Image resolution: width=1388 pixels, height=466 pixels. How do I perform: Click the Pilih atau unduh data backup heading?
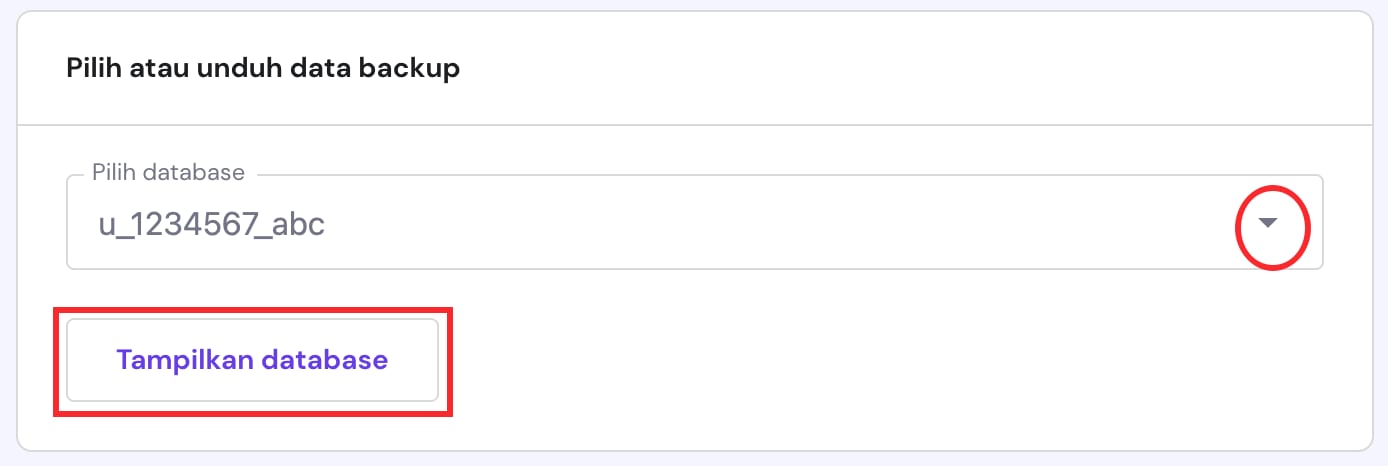[x=263, y=69]
